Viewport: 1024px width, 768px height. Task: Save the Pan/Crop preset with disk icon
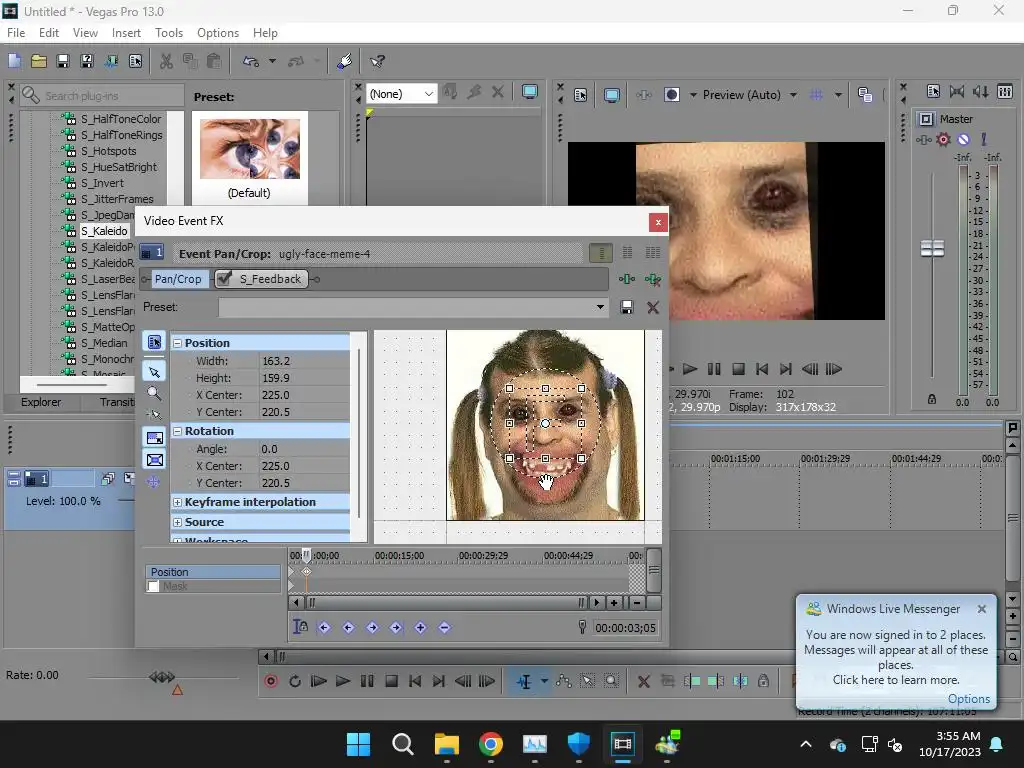627,308
